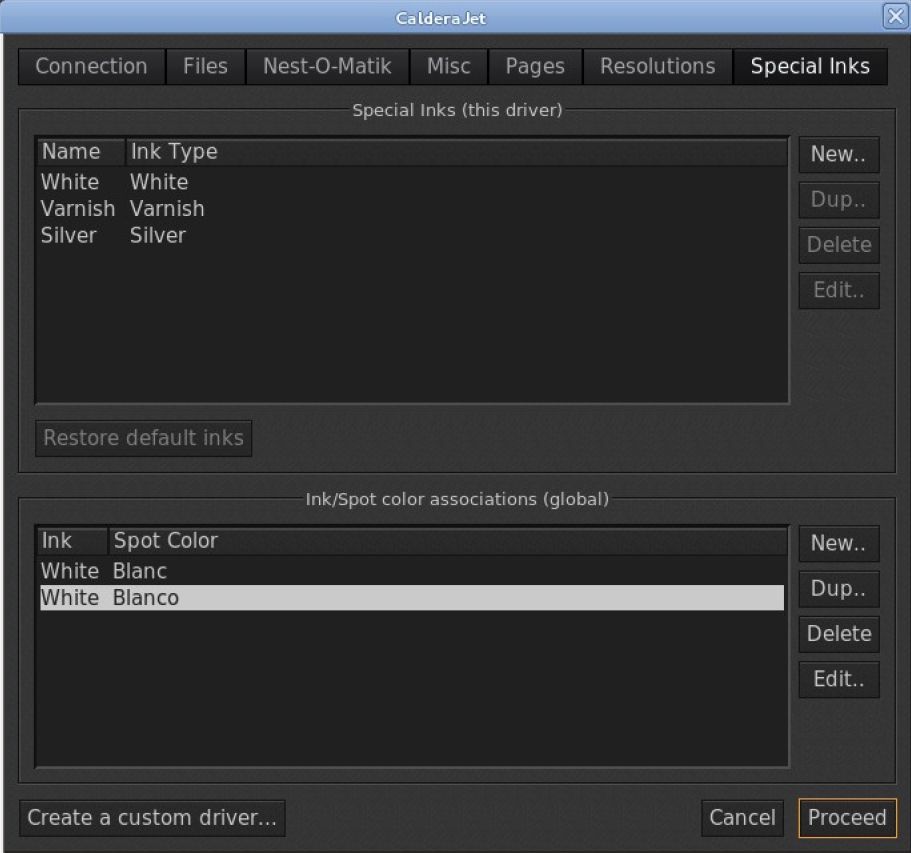This screenshot has width=911, height=853.
Task: Click the Restore default inks button
Action: [x=144, y=438]
